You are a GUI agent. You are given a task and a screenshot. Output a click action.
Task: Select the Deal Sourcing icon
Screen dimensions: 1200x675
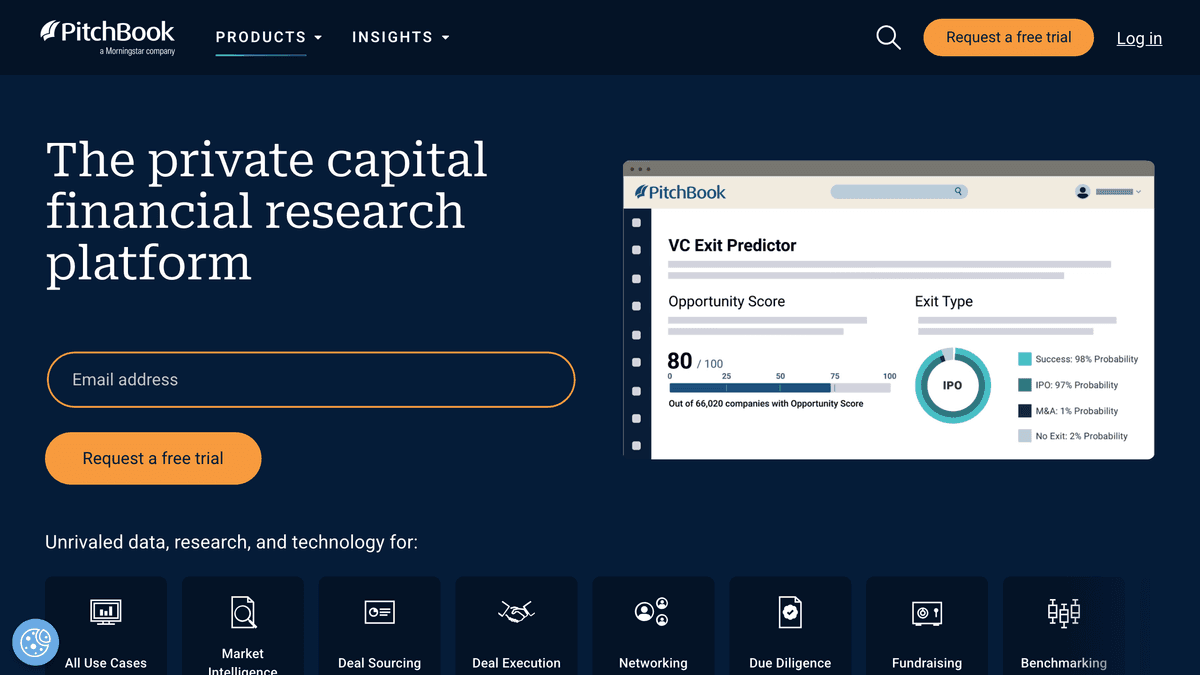(380, 611)
